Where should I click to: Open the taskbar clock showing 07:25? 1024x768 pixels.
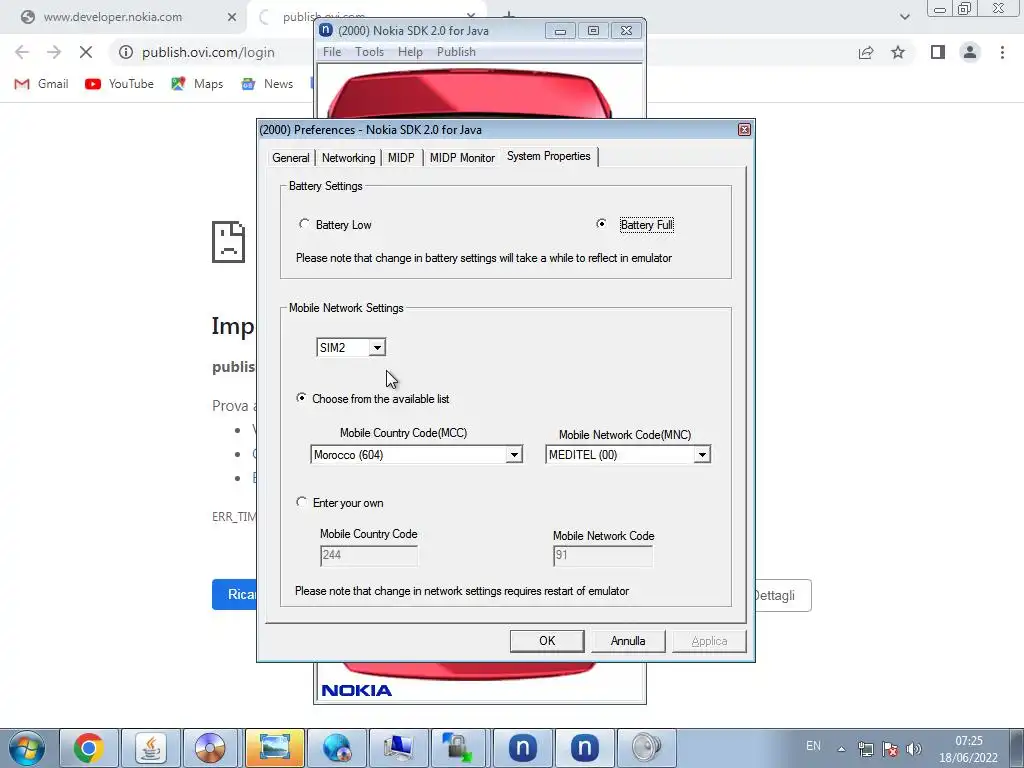968,749
